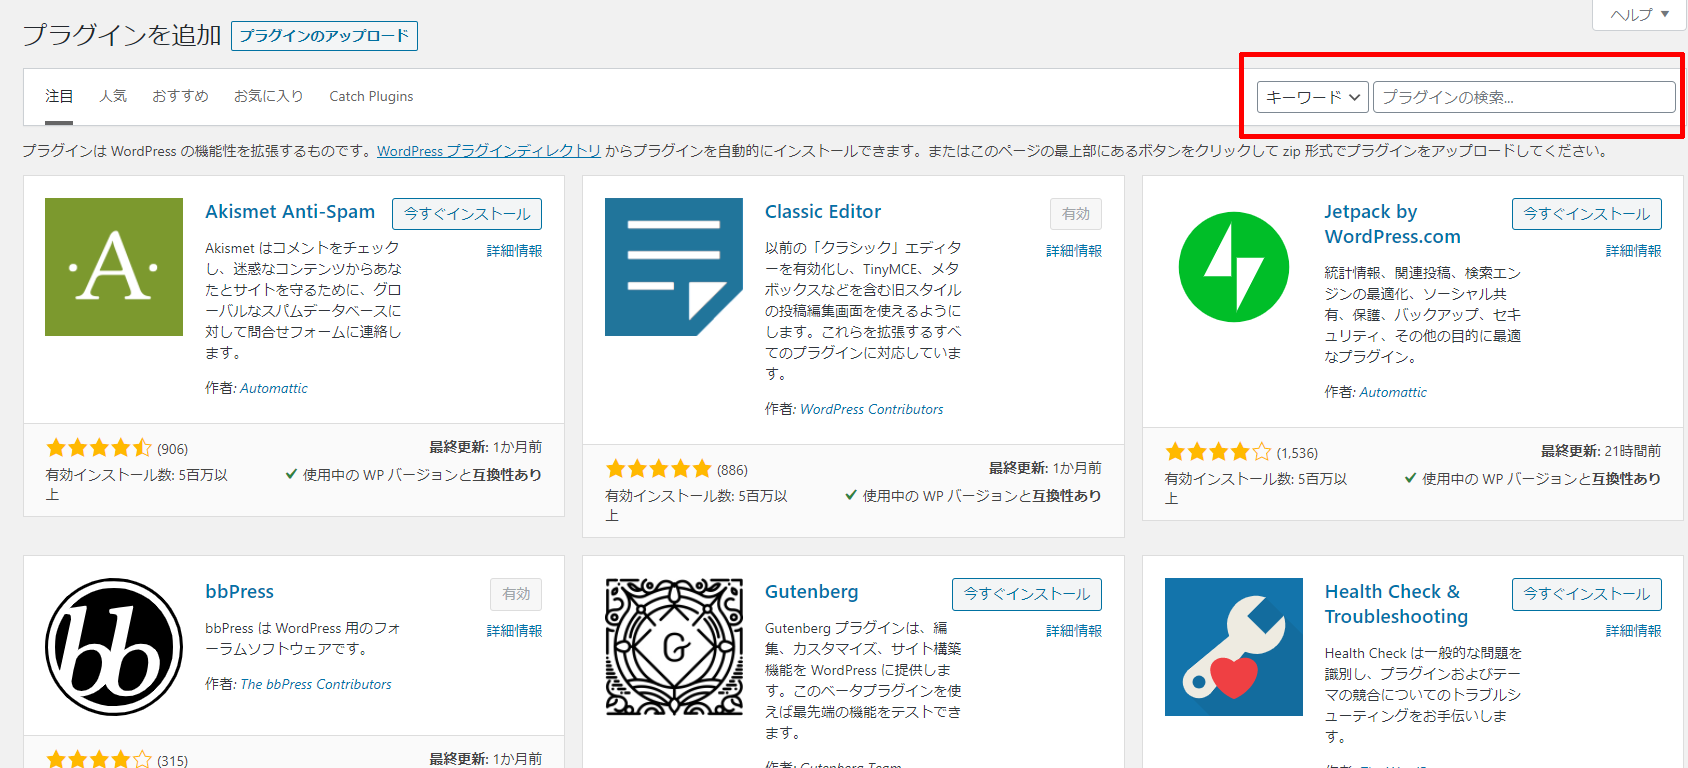Viewport: 1688px width, 768px height.
Task: Switch to the 人気 tab
Action: [113, 96]
